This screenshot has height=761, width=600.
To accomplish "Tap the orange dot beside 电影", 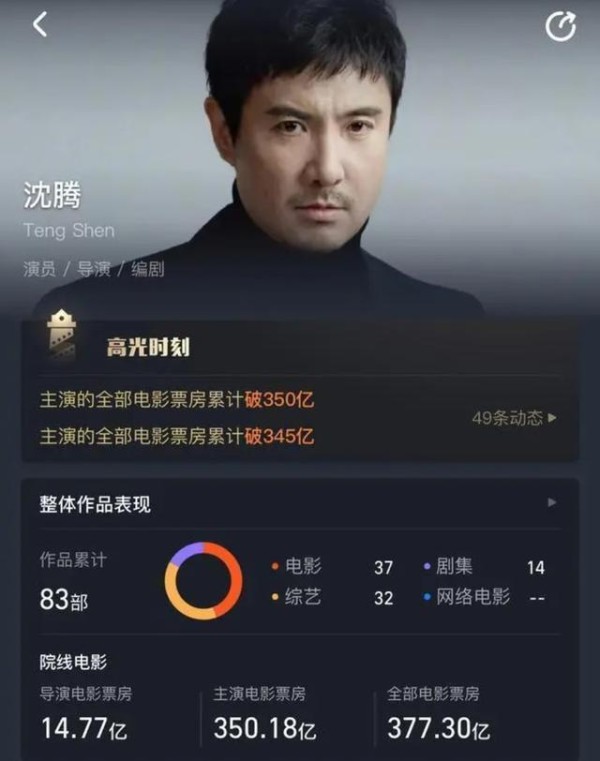I will [x=275, y=566].
